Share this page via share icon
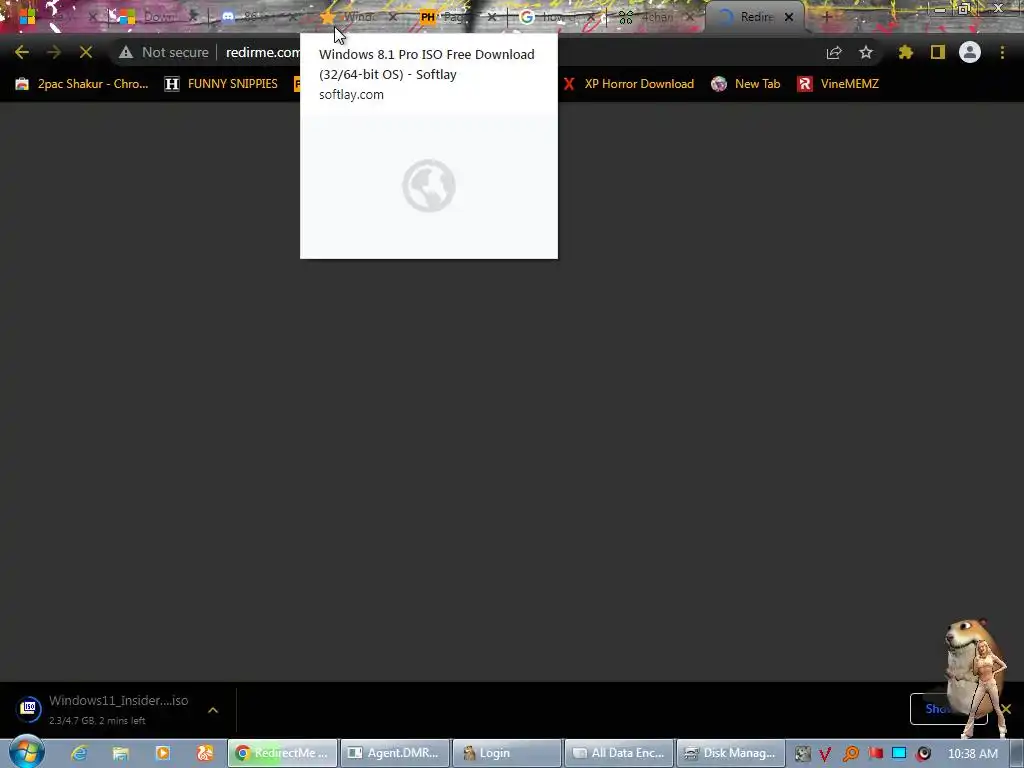This screenshot has height=768, width=1024. (834, 52)
